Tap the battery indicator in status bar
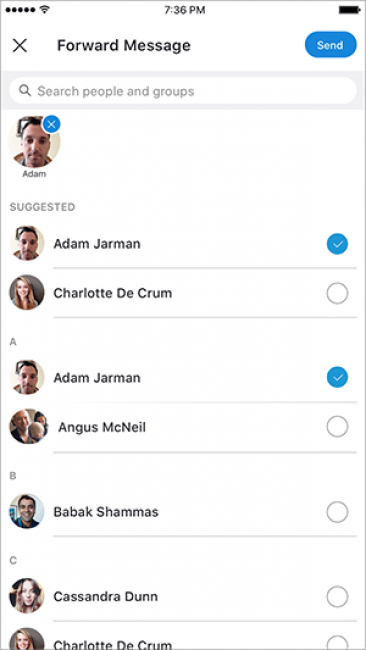 (x=349, y=10)
